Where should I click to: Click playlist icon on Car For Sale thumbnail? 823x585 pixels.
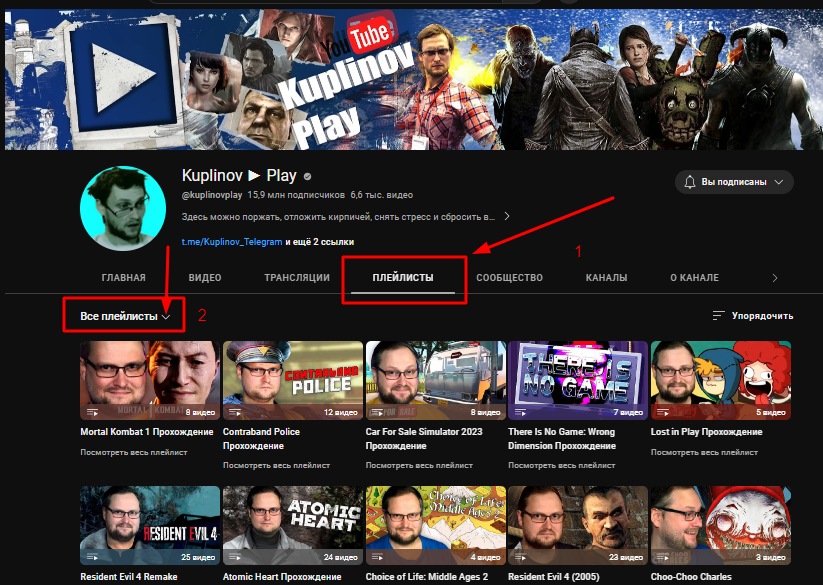pyautogui.click(x=377, y=412)
